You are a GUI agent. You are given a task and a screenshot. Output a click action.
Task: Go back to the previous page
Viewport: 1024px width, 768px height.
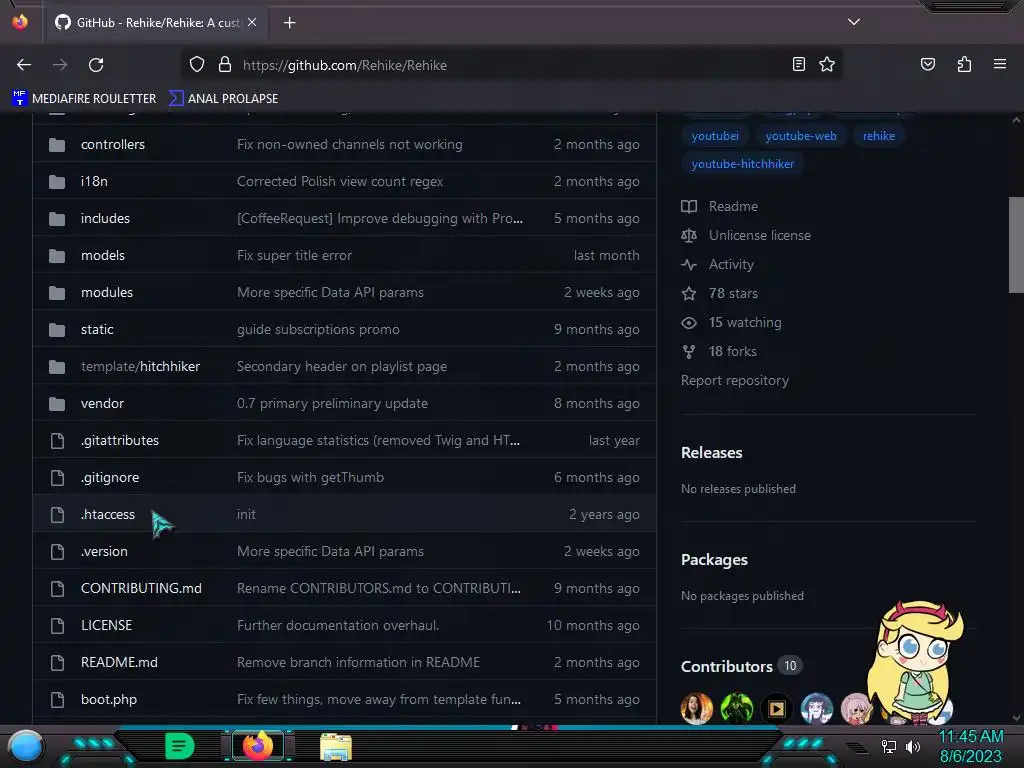[24, 65]
